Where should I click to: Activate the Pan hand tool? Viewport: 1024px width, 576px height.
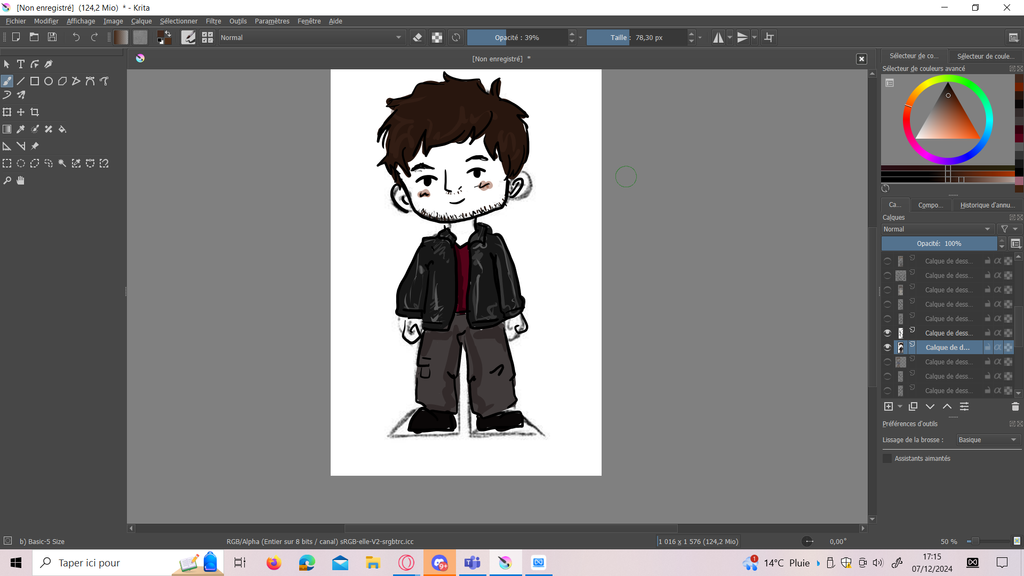pyautogui.click(x=20, y=181)
